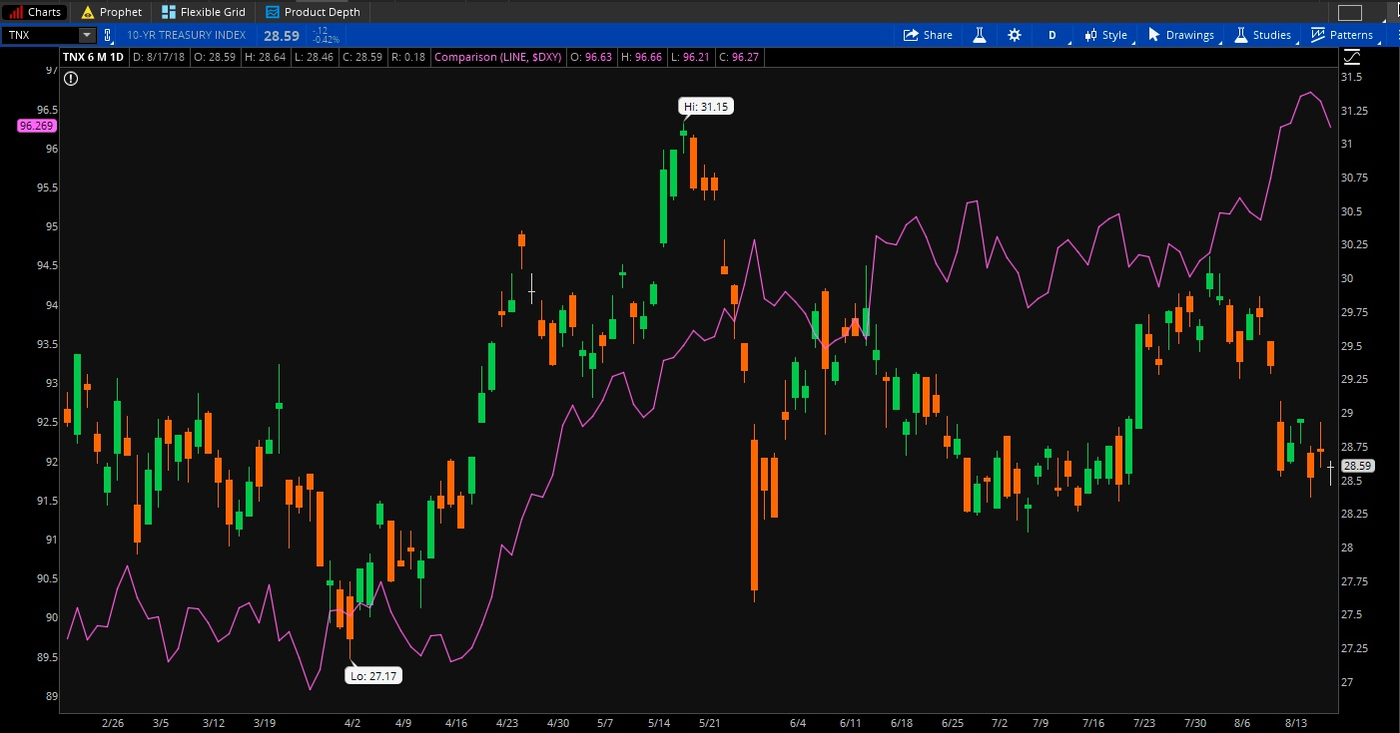
Task: Click the 2/26 date on the time axis
Action: point(113,722)
